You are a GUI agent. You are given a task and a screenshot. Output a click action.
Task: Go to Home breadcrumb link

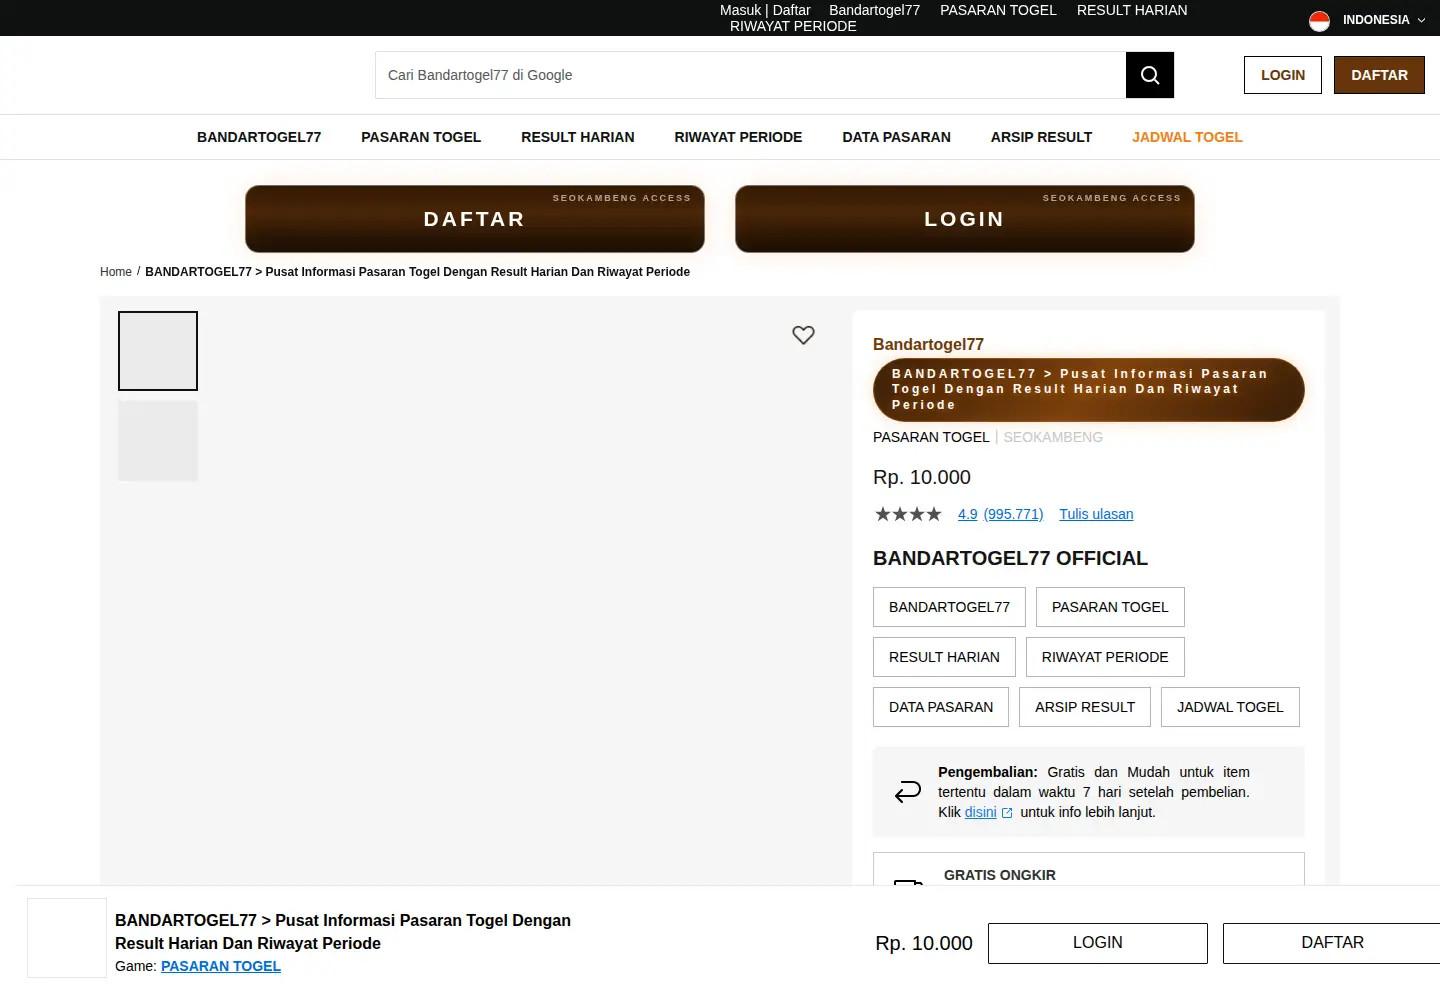116,272
